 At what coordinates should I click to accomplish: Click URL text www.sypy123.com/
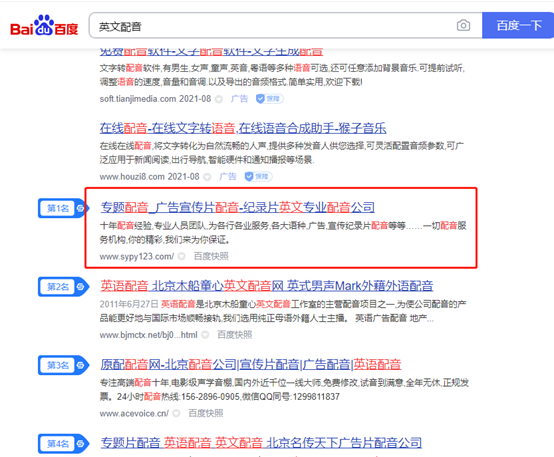(137, 257)
